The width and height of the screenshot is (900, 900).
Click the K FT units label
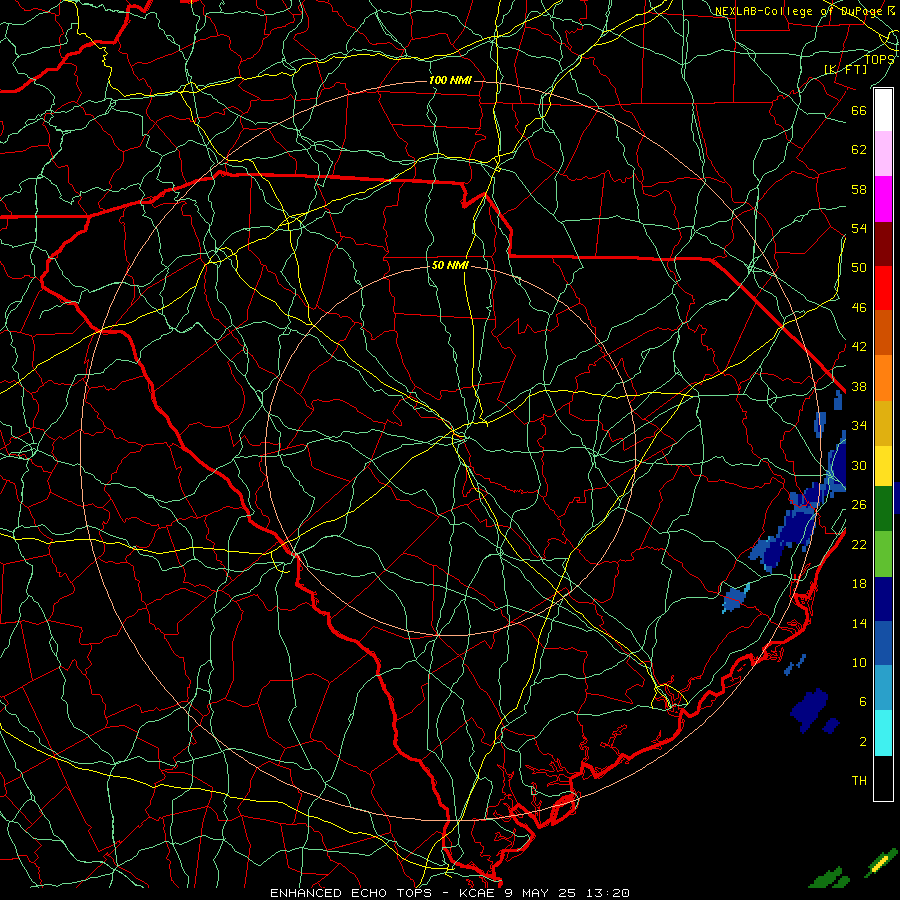(845, 69)
